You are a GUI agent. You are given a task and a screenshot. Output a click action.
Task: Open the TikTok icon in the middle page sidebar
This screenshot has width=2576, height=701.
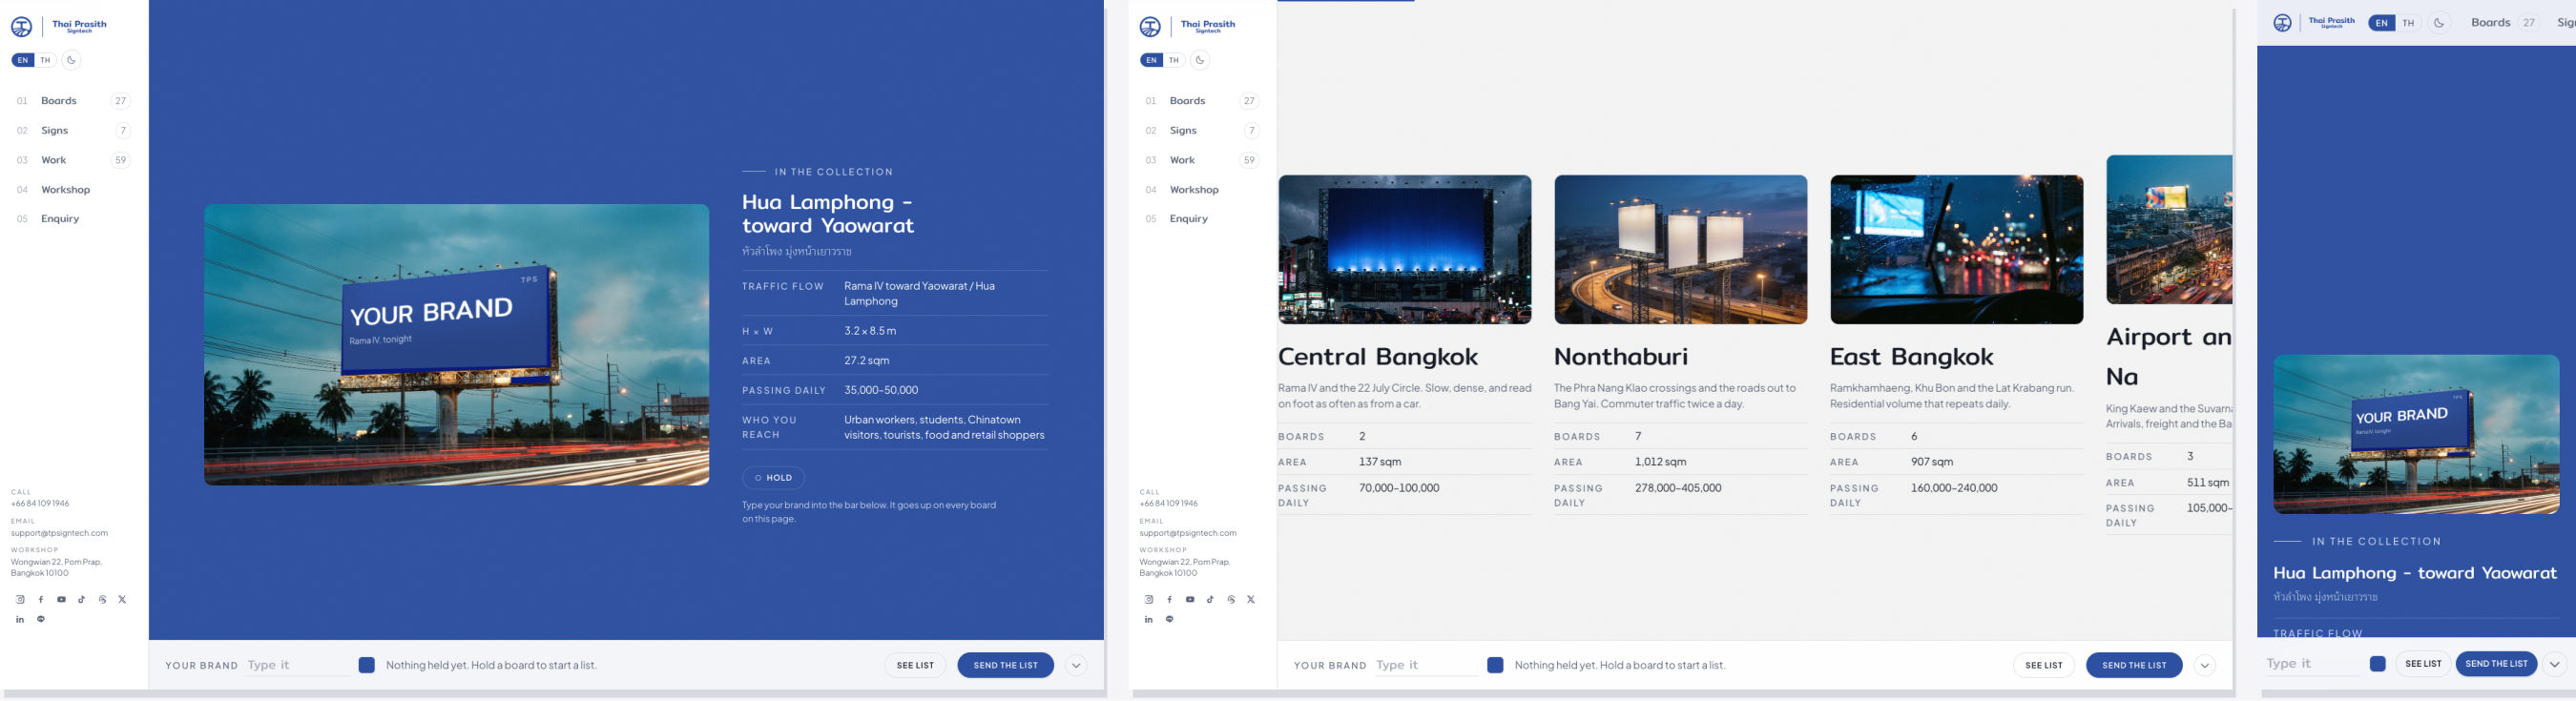point(1210,599)
